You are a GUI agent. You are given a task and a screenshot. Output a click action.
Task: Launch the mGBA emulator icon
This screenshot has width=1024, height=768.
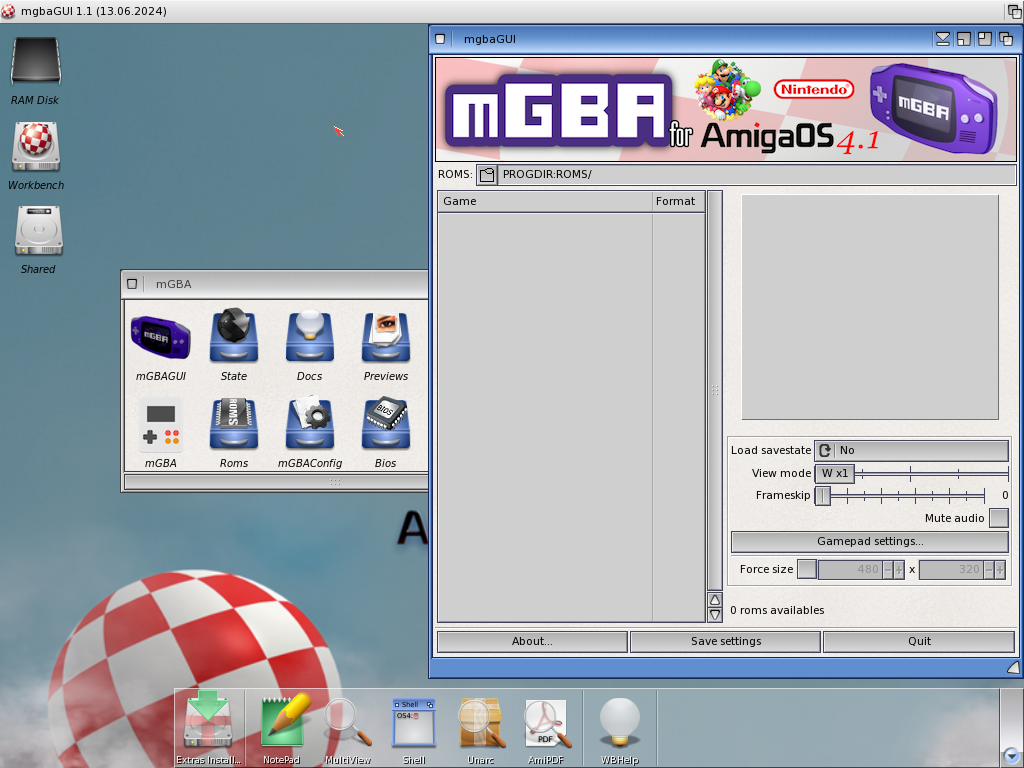point(160,426)
